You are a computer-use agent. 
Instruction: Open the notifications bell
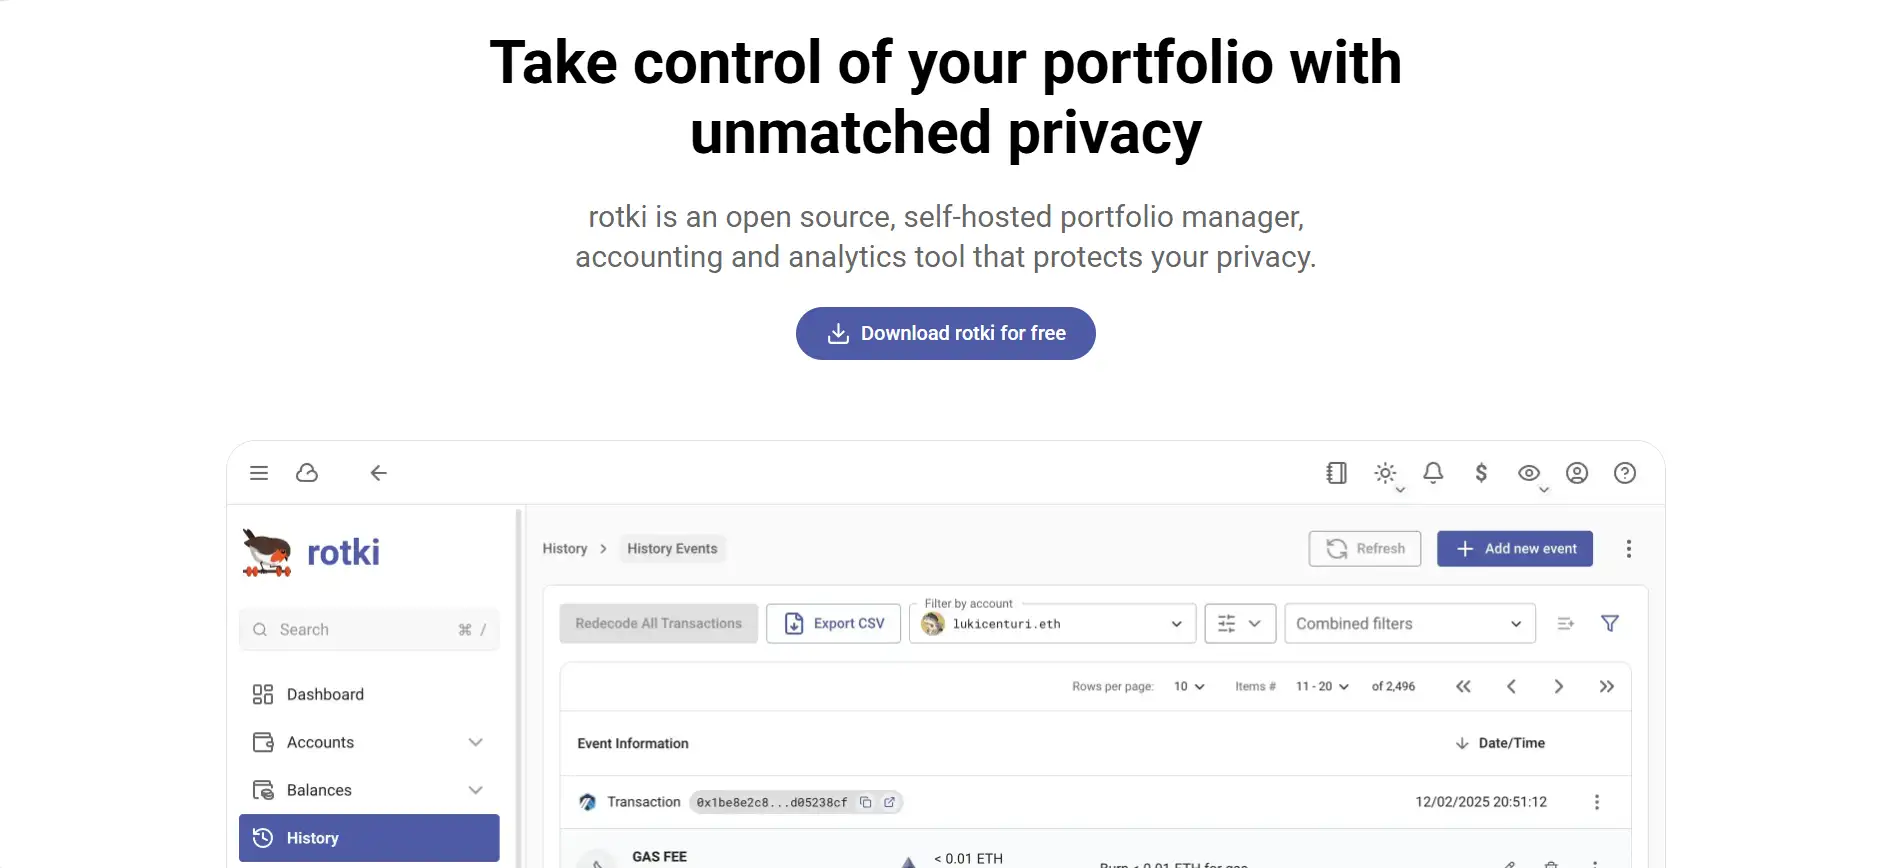click(x=1433, y=473)
